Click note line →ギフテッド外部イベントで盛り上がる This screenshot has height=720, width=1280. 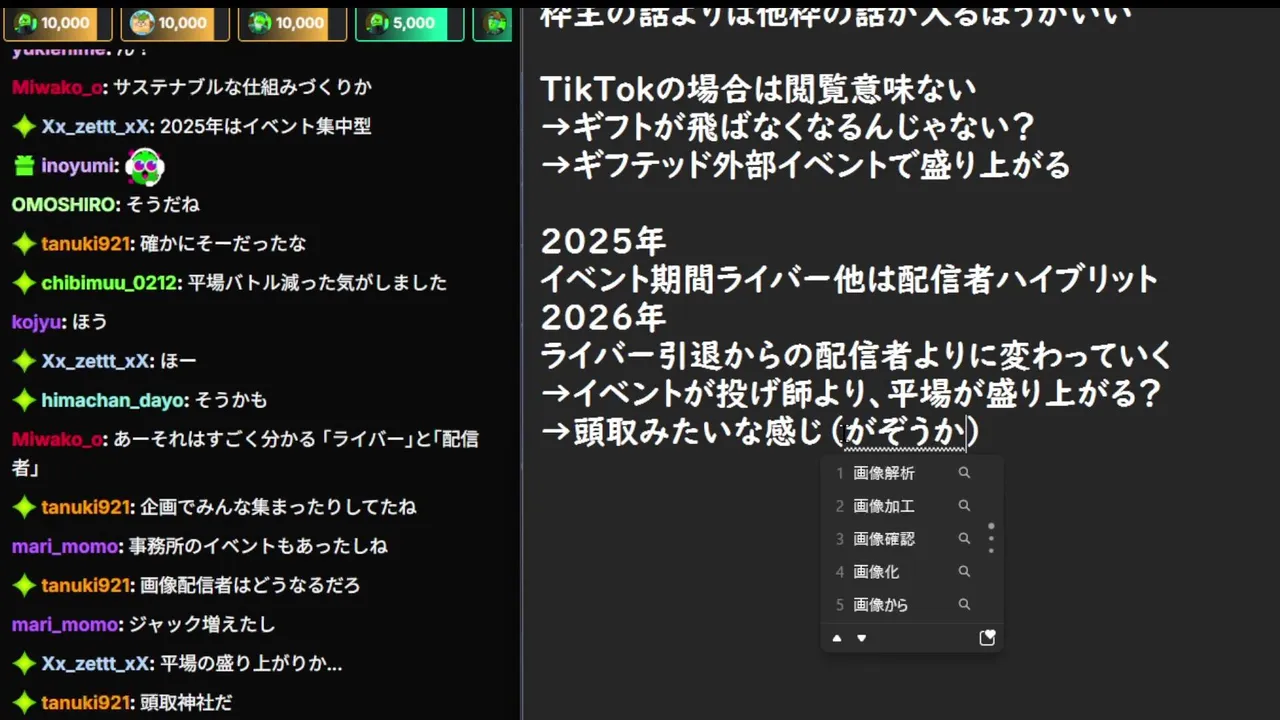pos(806,164)
